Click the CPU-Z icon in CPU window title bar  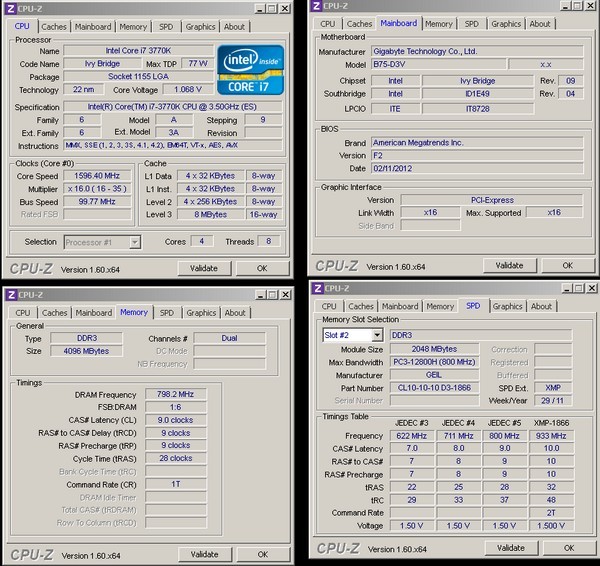point(11,8)
